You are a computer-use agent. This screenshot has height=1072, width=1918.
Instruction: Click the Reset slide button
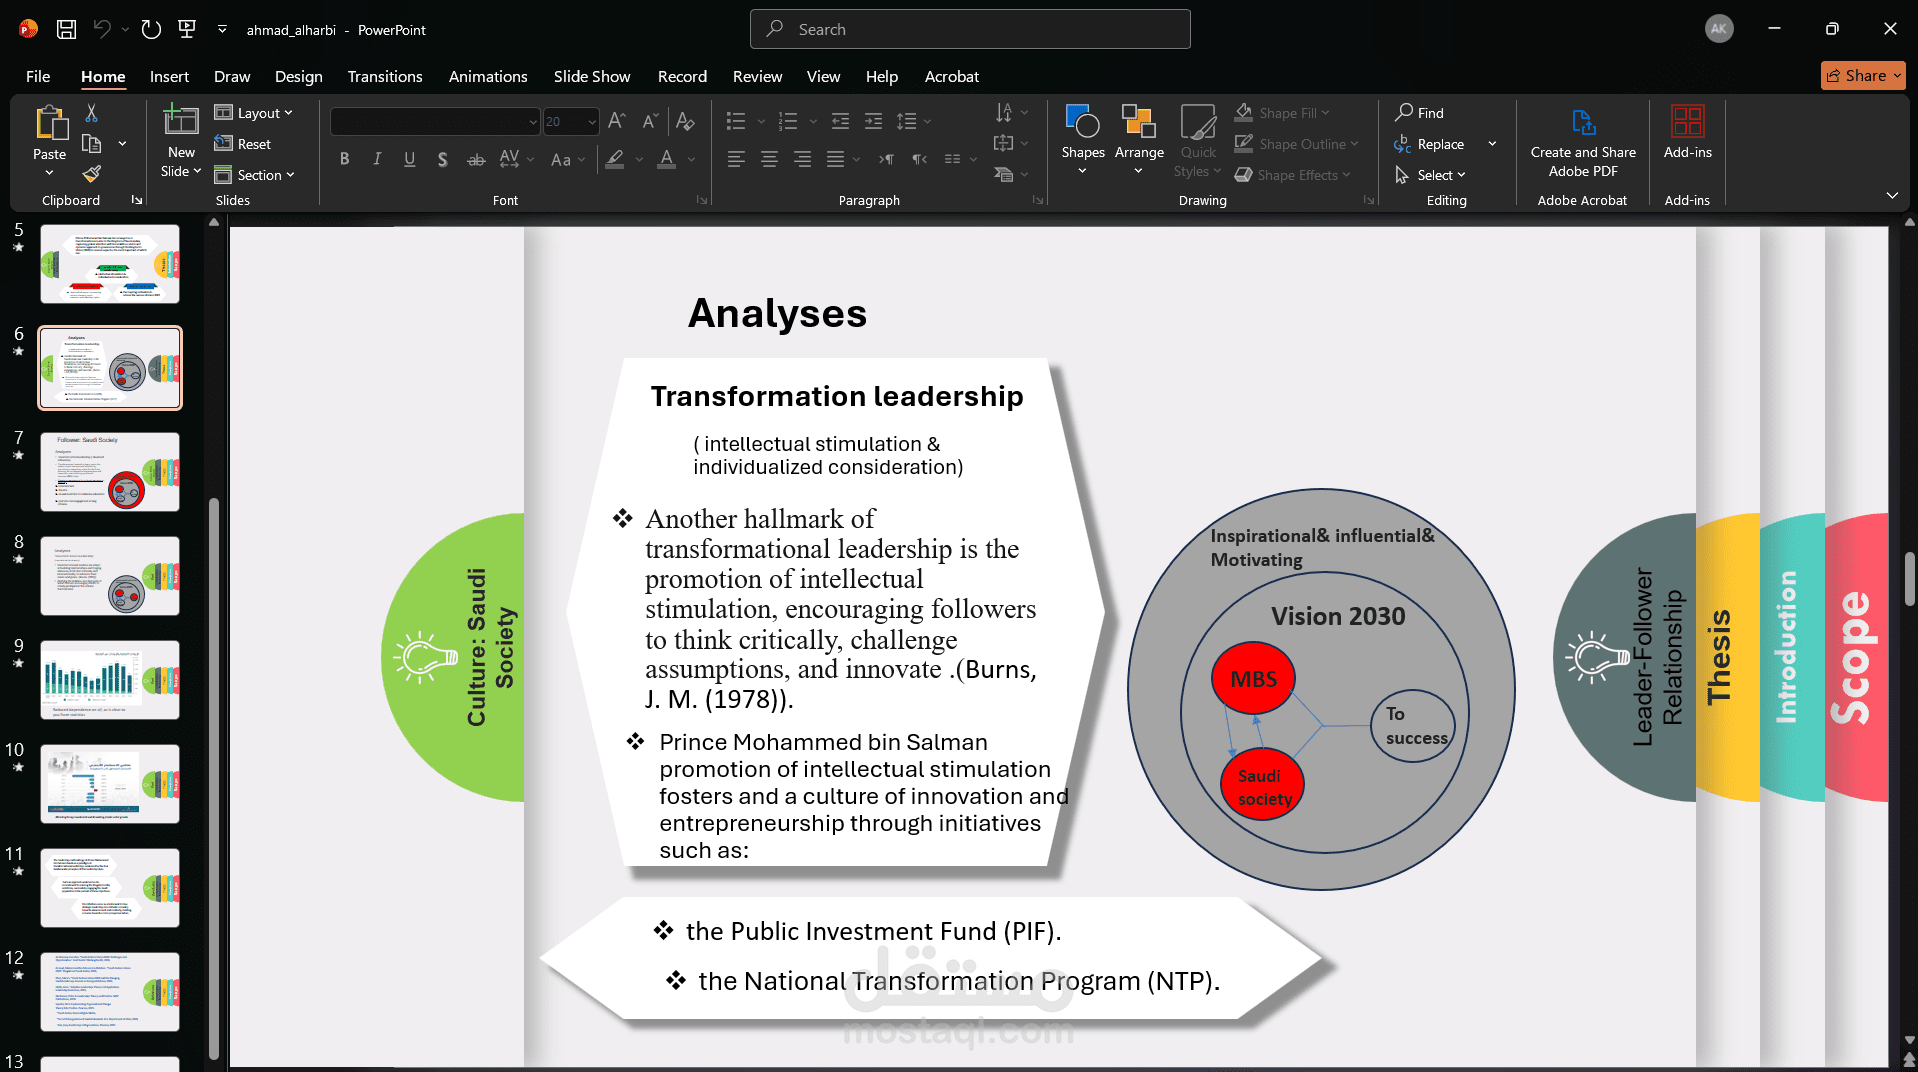242,144
